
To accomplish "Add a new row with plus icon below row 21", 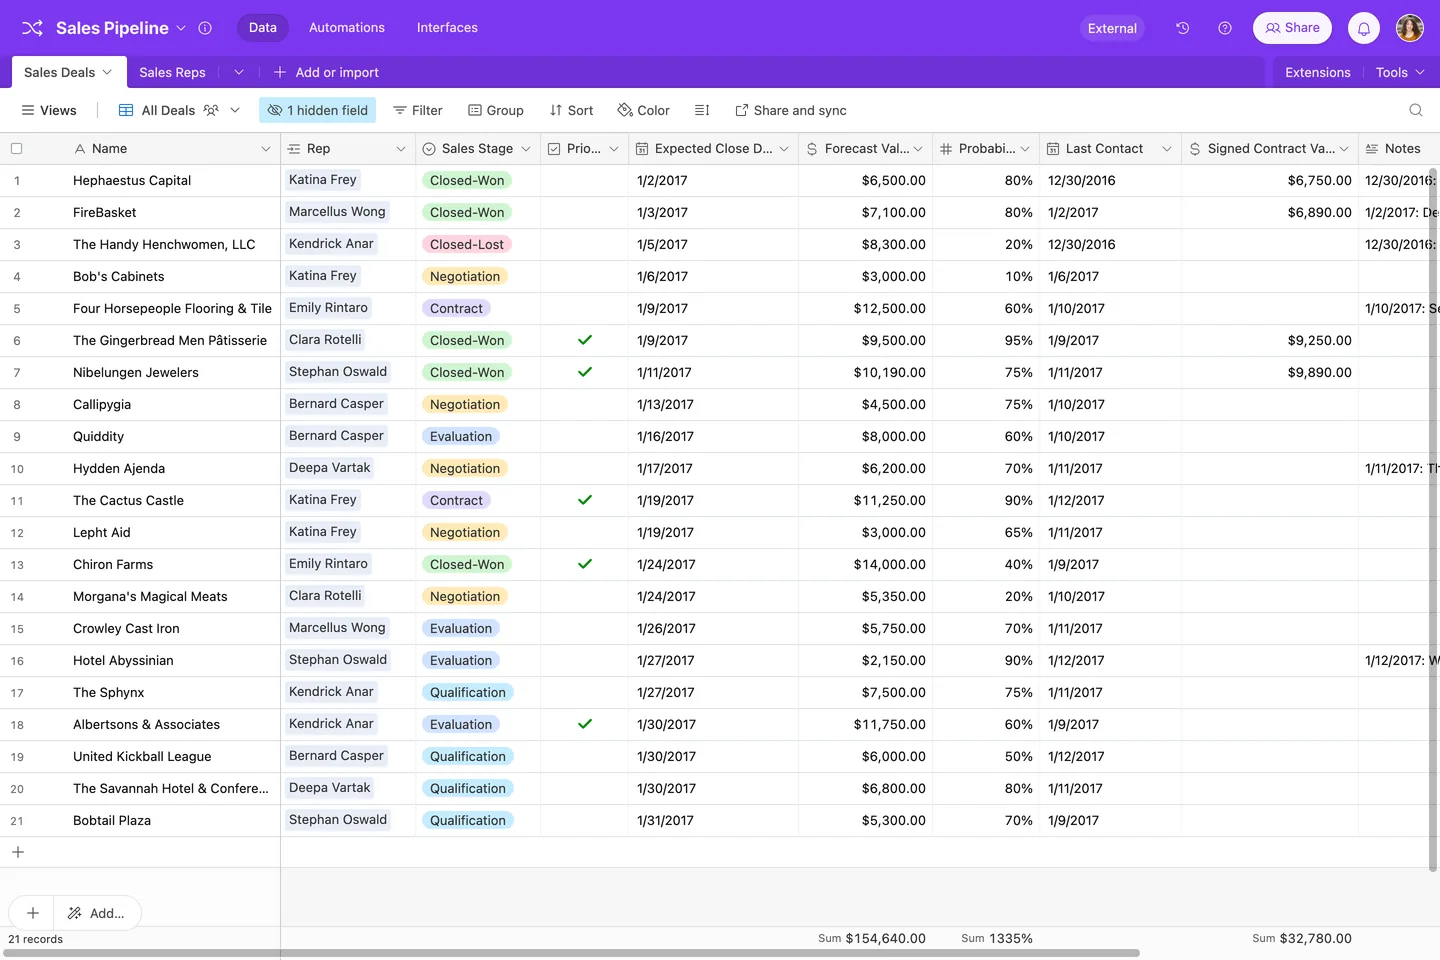I will [x=18, y=852].
